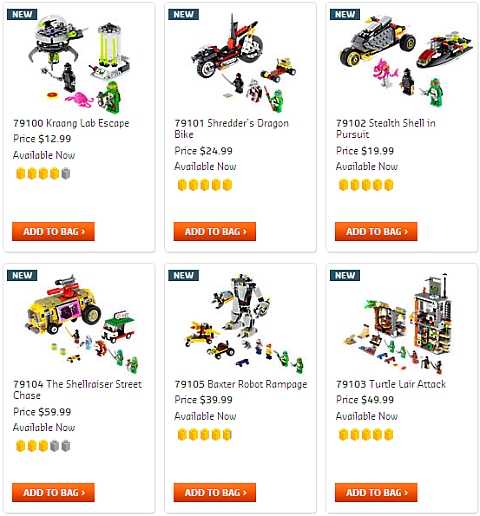
Task: Click the NEW badge on Shredder's Dragon Bike
Action: [x=183, y=14]
